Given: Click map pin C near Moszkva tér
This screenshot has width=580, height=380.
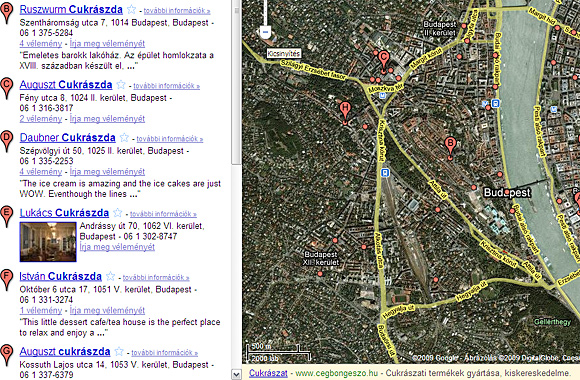Looking at the screenshot, I should tap(384, 61).
